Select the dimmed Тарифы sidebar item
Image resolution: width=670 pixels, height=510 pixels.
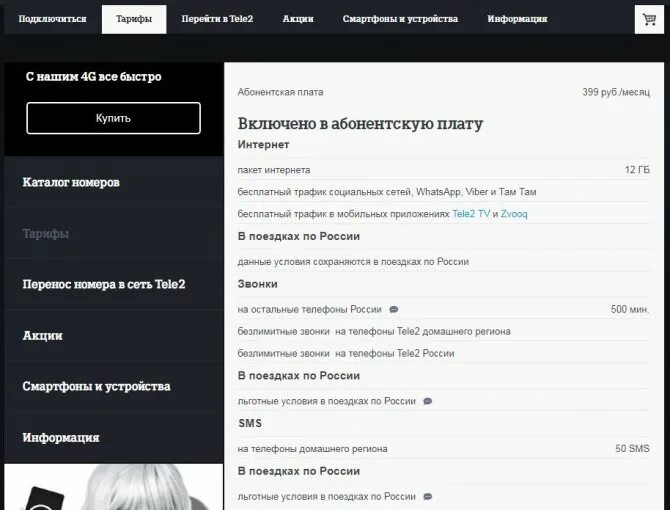point(114,234)
